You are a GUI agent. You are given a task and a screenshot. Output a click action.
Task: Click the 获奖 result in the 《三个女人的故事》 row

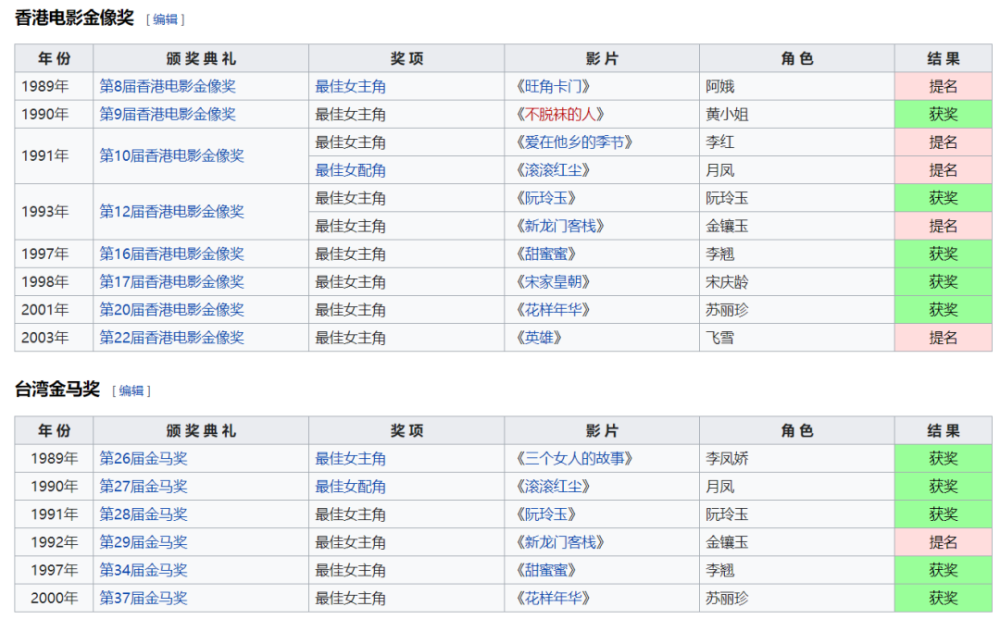point(943,458)
